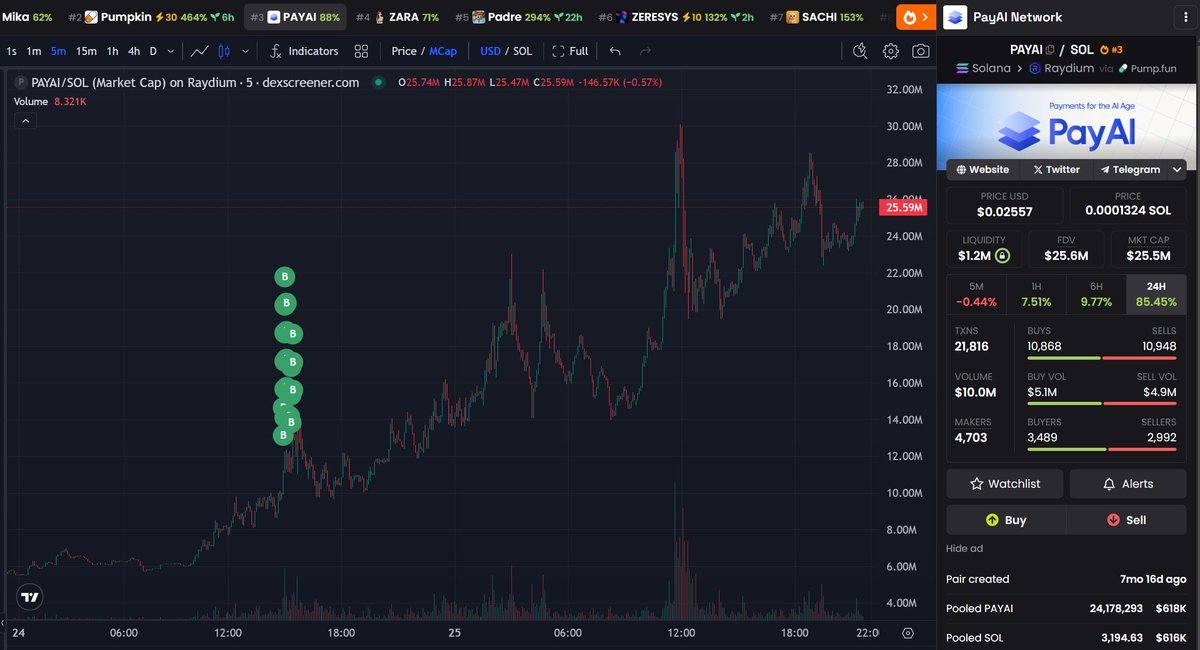The width and height of the screenshot is (1200, 650).
Task: Click the top buy marker B
Action: (285, 276)
